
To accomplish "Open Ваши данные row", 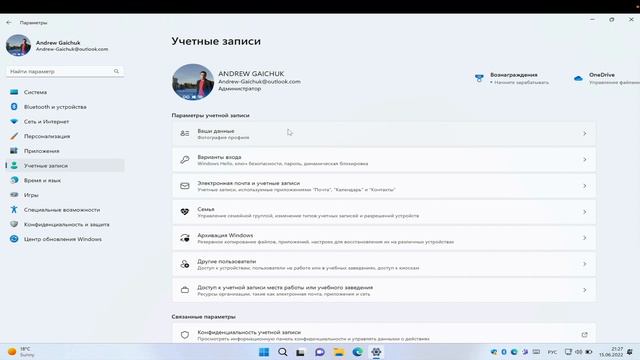I will 384,134.
